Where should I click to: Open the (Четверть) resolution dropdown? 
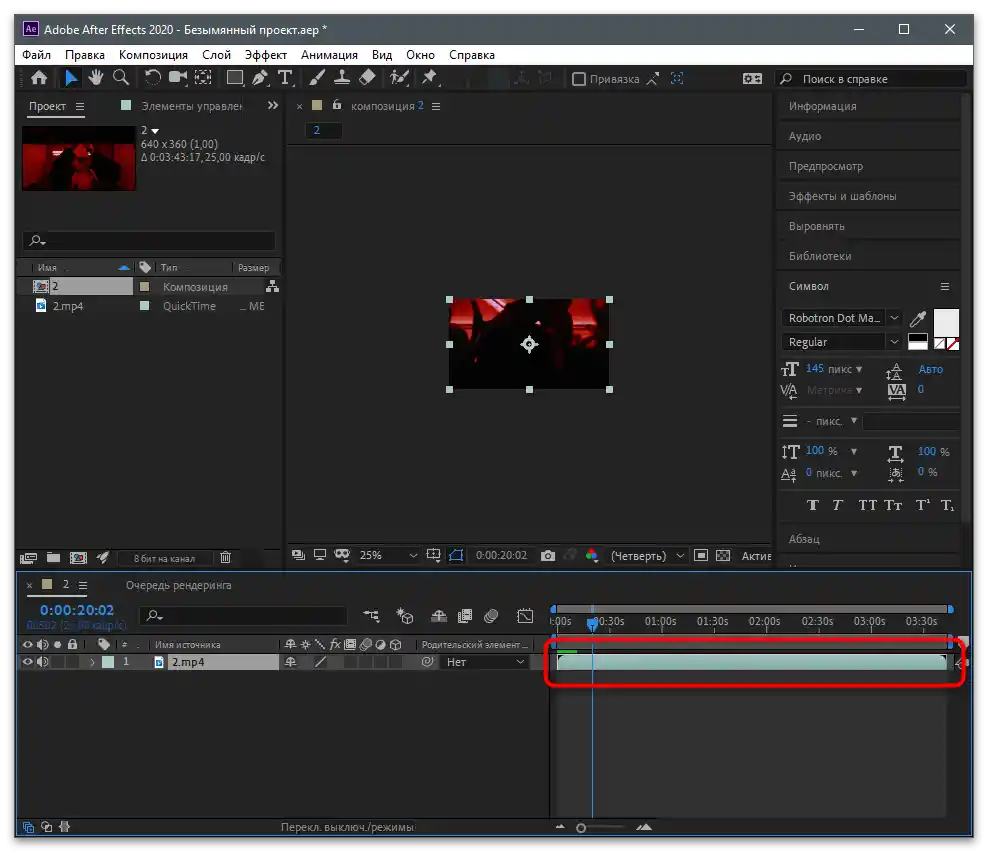click(646, 556)
